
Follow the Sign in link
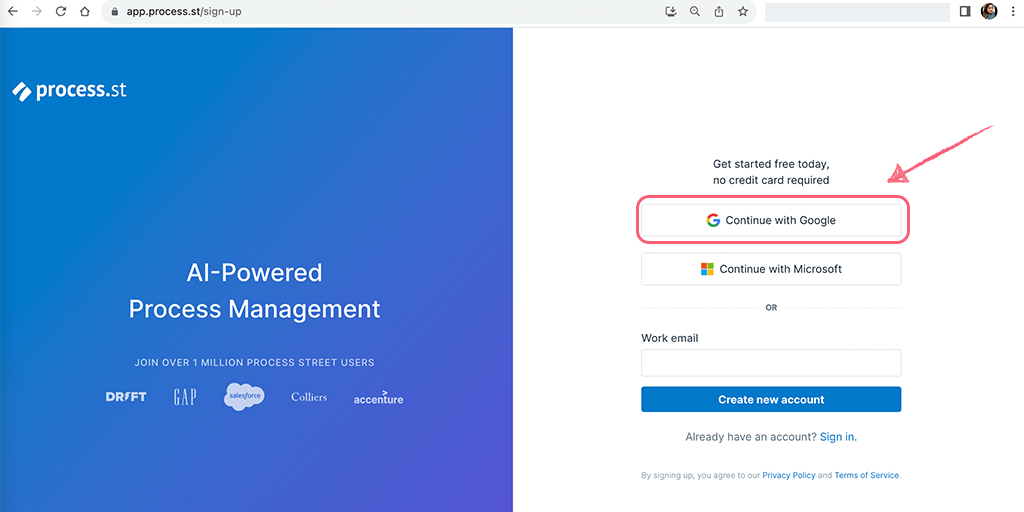(838, 437)
